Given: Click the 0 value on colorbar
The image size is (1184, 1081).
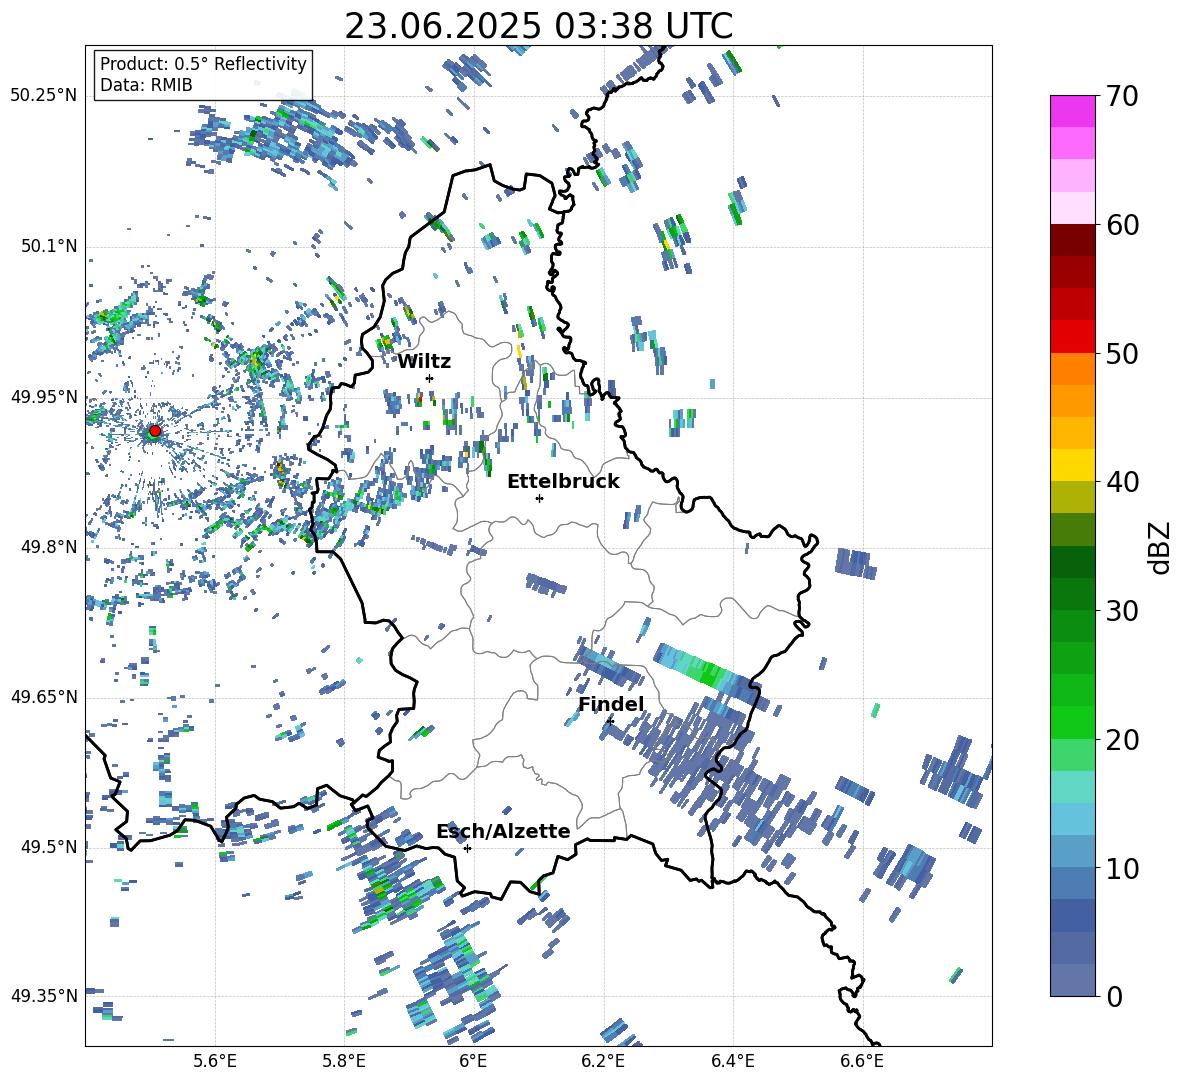Looking at the screenshot, I should [1114, 996].
